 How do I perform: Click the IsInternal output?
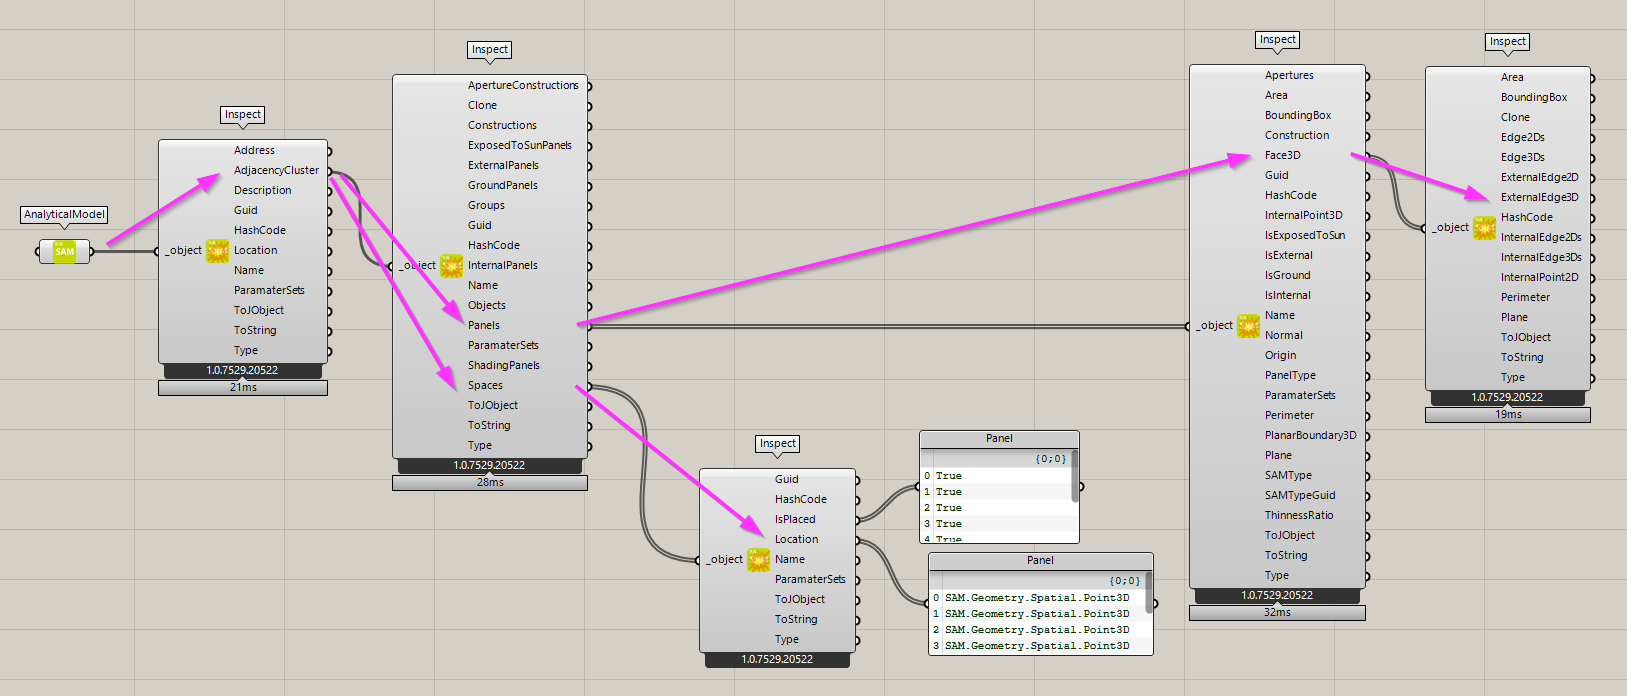pos(1288,296)
